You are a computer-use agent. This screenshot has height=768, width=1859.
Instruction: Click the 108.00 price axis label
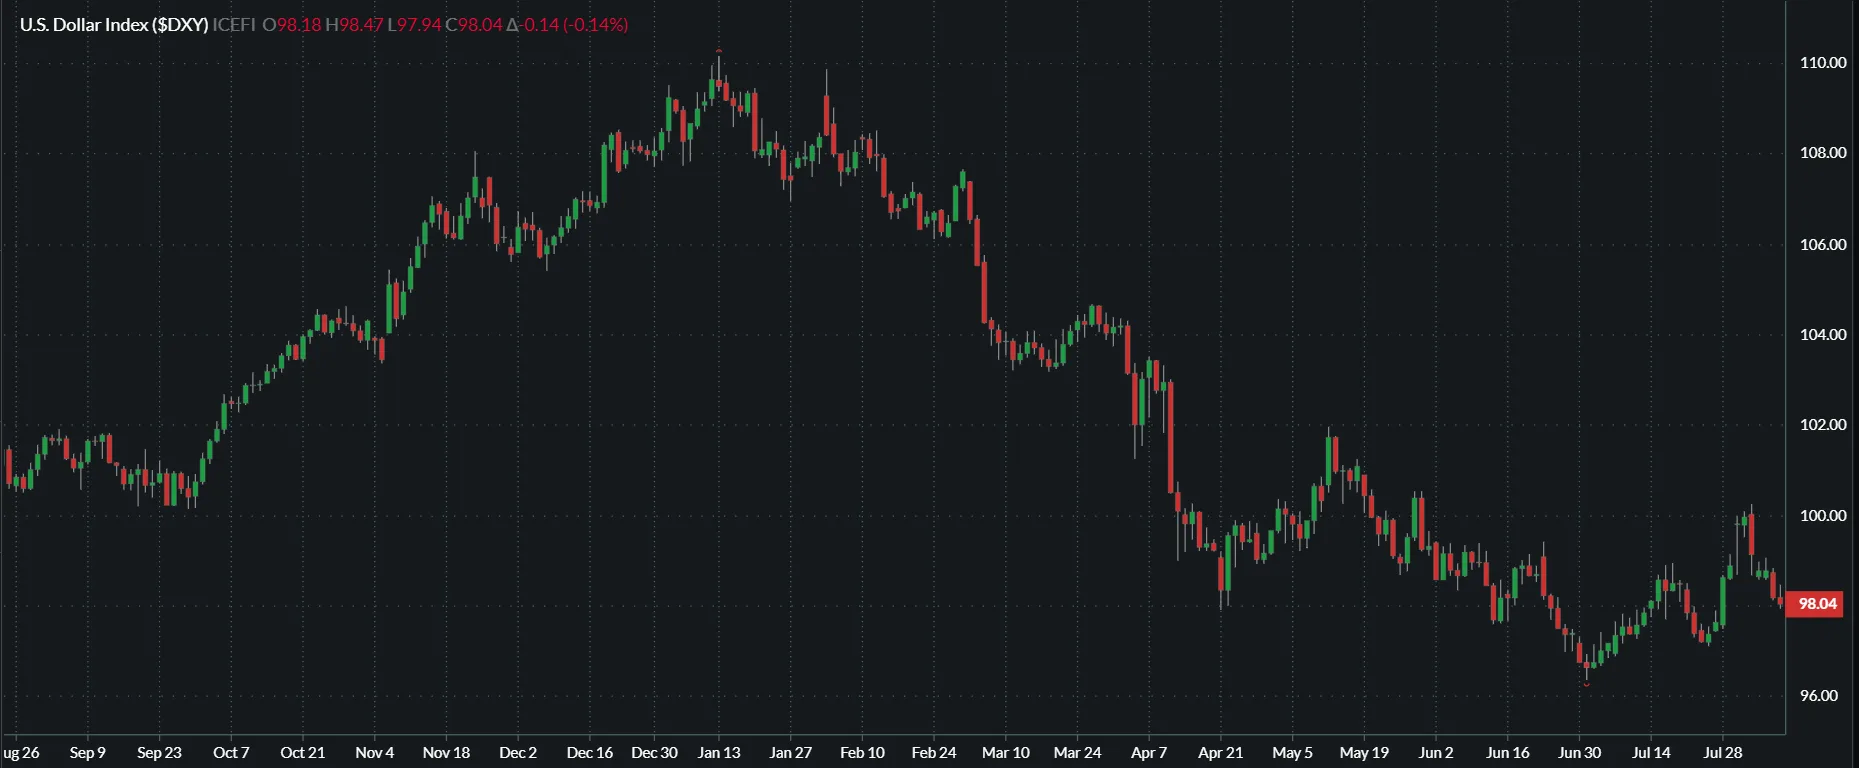tap(1822, 153)
